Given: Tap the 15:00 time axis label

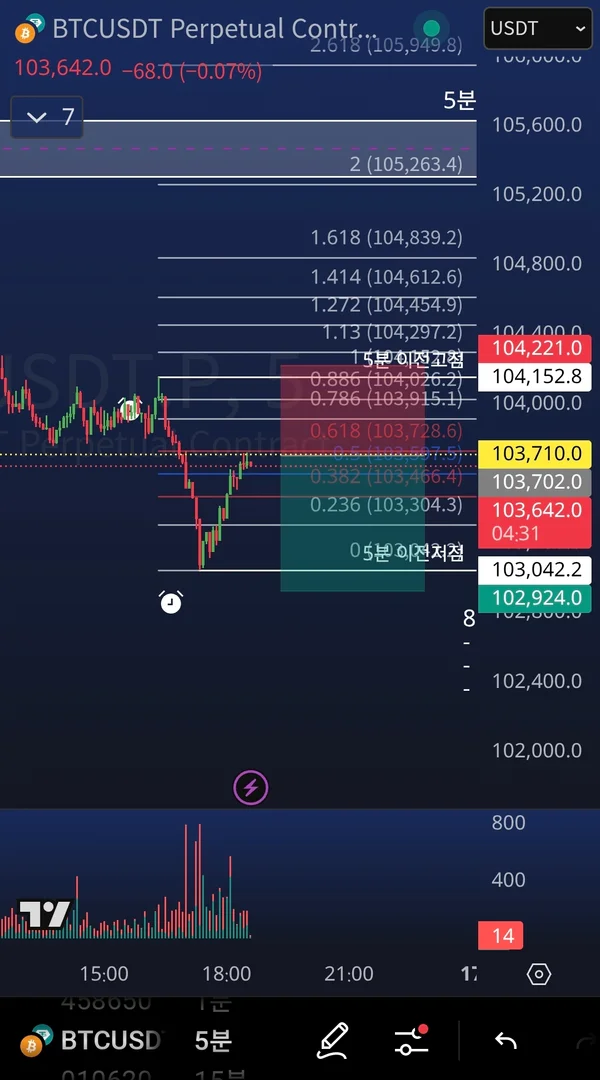Looking at the screenshot, I should (103, 974).
